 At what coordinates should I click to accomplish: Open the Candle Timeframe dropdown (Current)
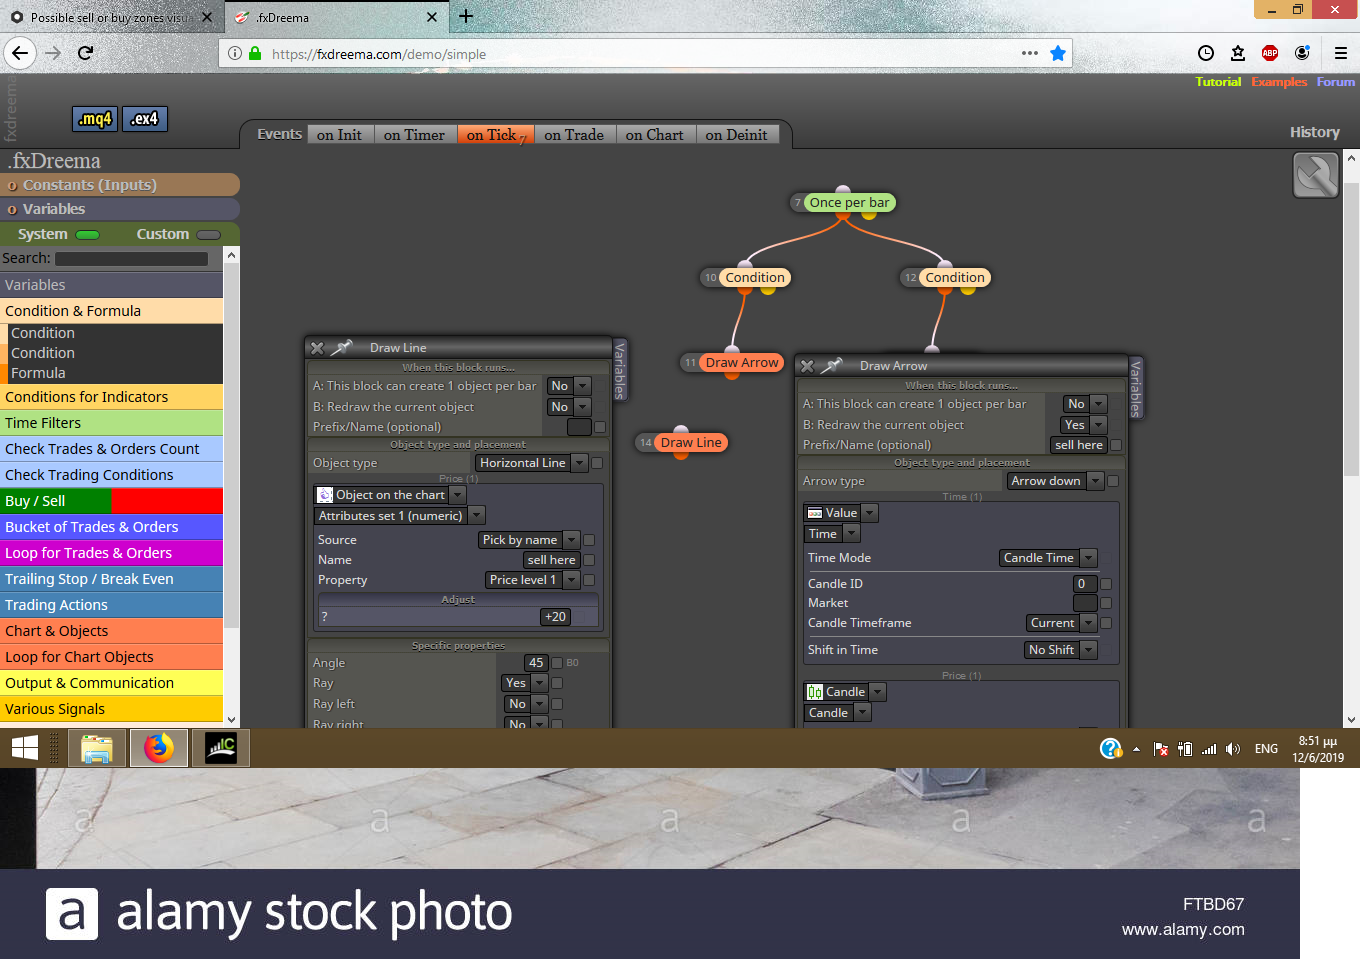pyautogui.click(x=1061, y=623)
